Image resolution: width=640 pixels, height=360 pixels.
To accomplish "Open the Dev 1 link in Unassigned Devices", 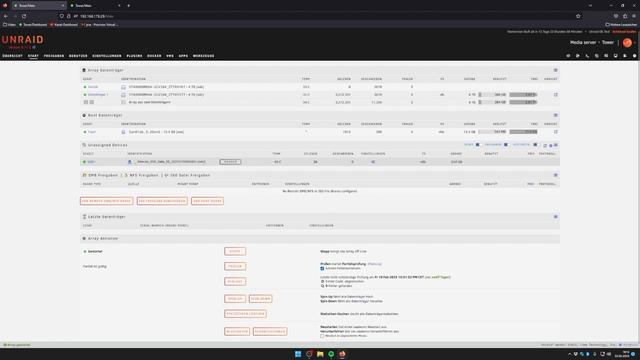I will point(91,162).
